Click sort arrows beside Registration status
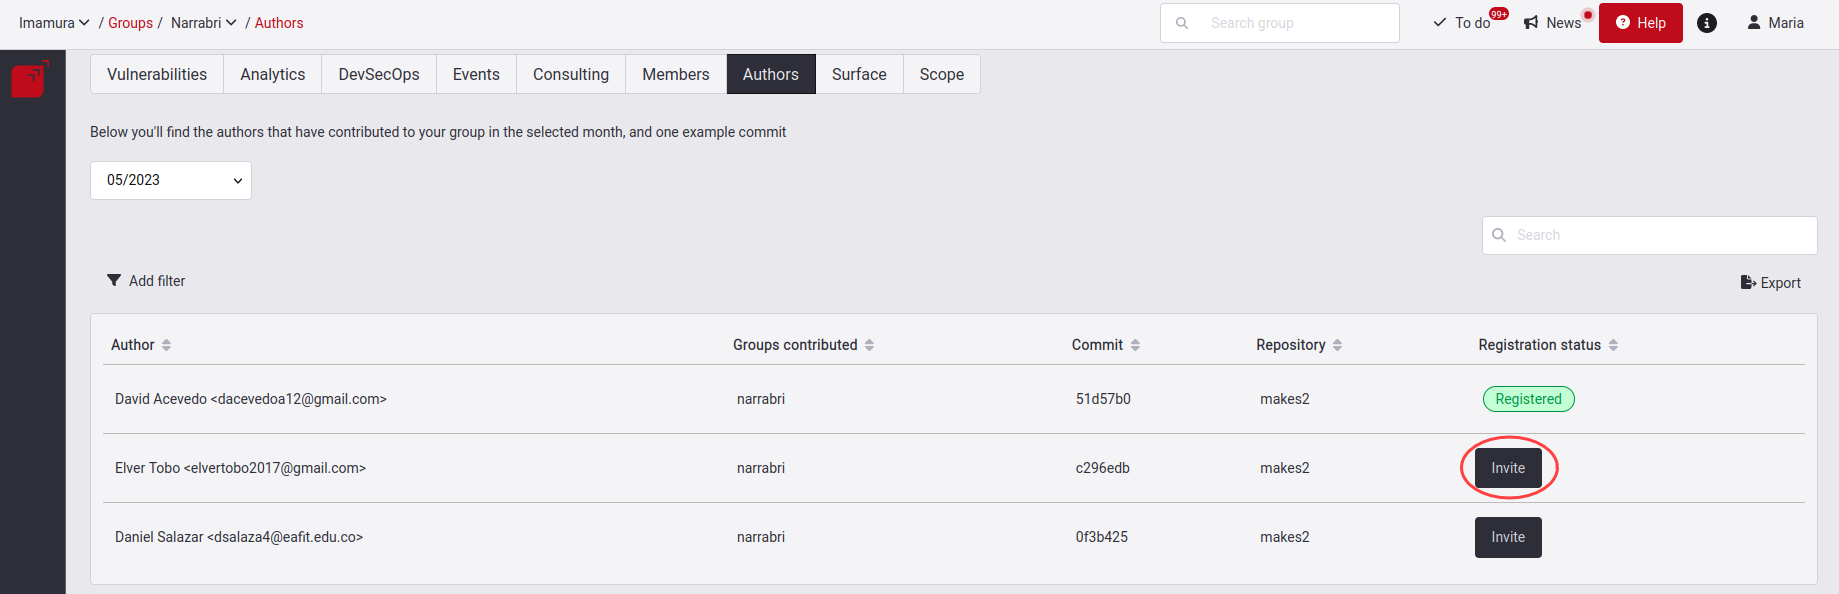The height and width of the screenshot is (594, 1839). (1613, 345)
